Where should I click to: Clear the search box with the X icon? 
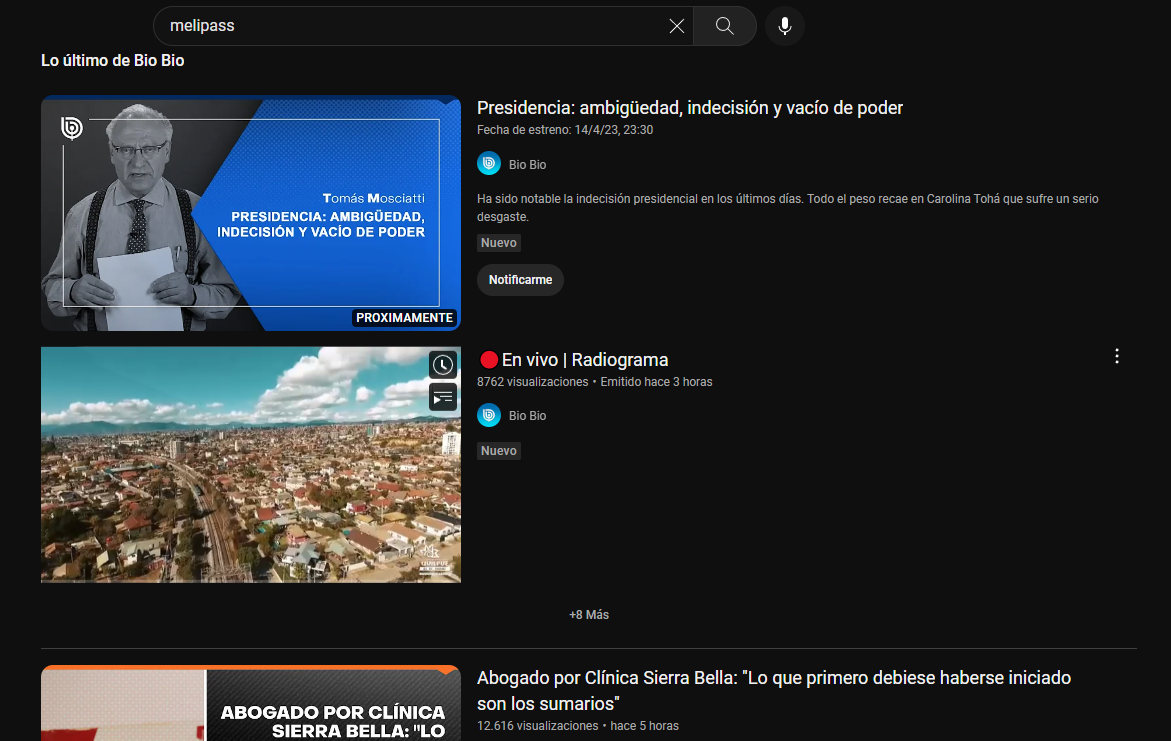[677, 26]
